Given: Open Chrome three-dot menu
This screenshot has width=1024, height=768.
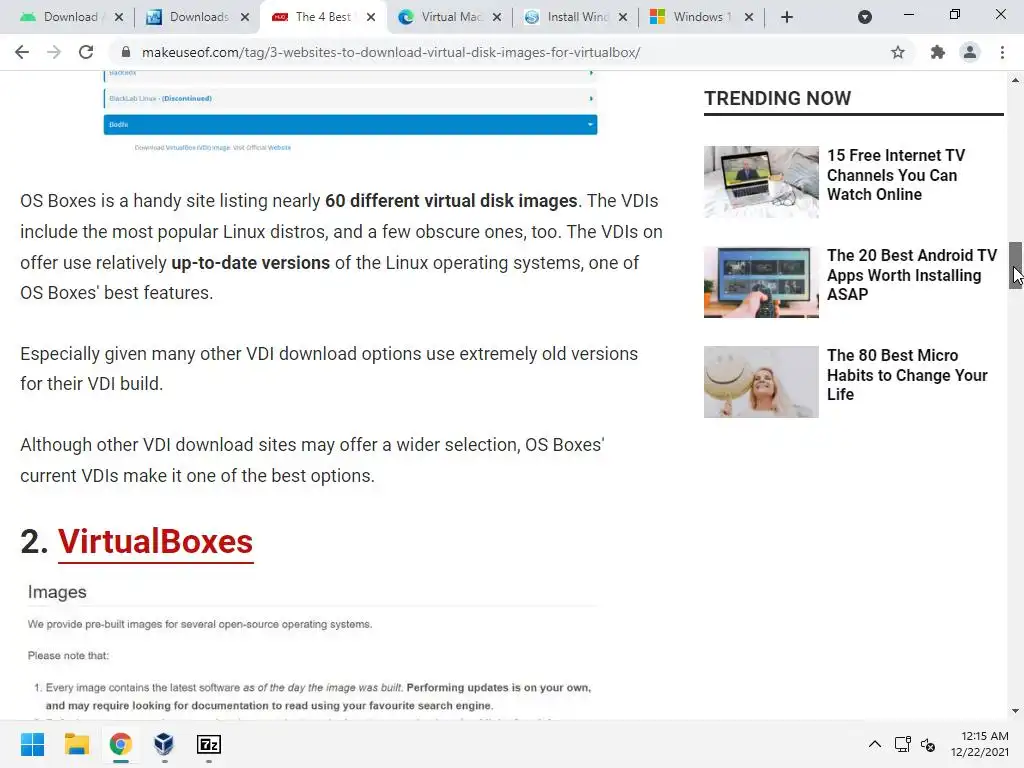Looking at the screenshot, I should 1002,52.
